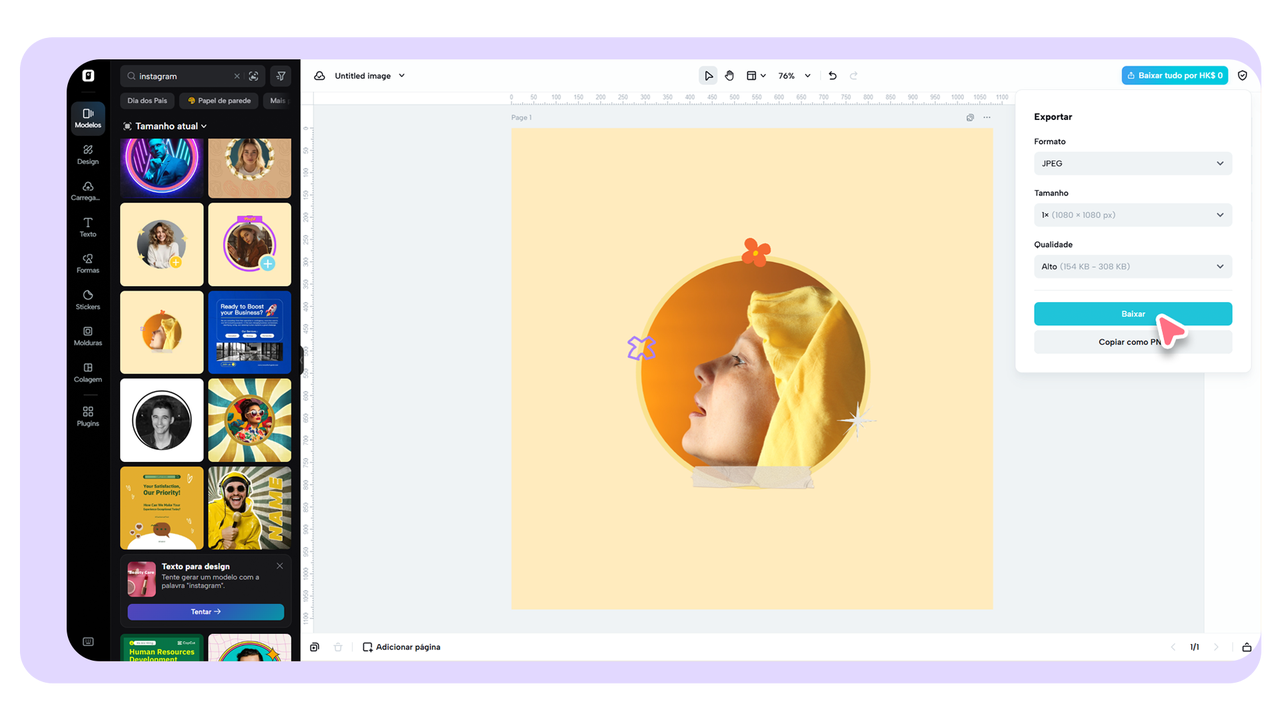Open the layout view options
This screenshot has height=720, width=1280.
(x=756, y=76)
